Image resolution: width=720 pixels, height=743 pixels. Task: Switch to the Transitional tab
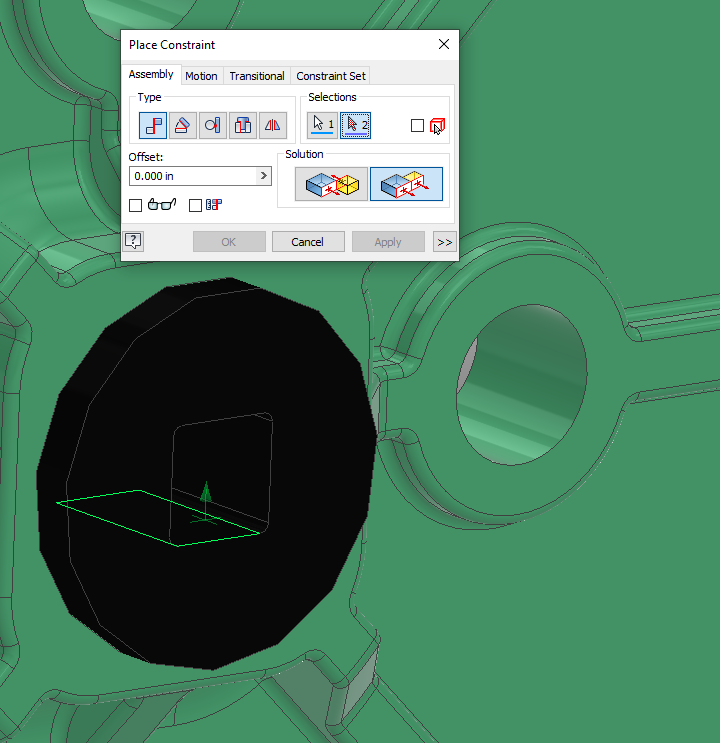(257, 76)
